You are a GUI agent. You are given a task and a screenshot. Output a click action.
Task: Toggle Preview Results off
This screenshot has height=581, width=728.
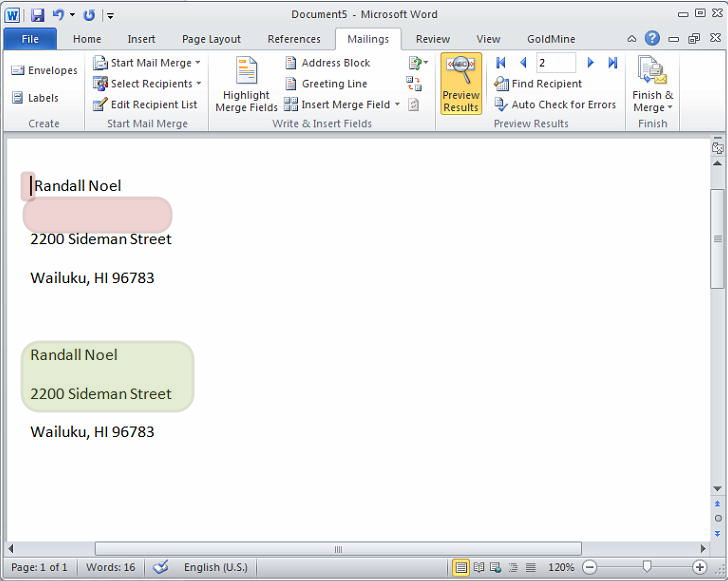pyautogui.click(x=460, y=84)
